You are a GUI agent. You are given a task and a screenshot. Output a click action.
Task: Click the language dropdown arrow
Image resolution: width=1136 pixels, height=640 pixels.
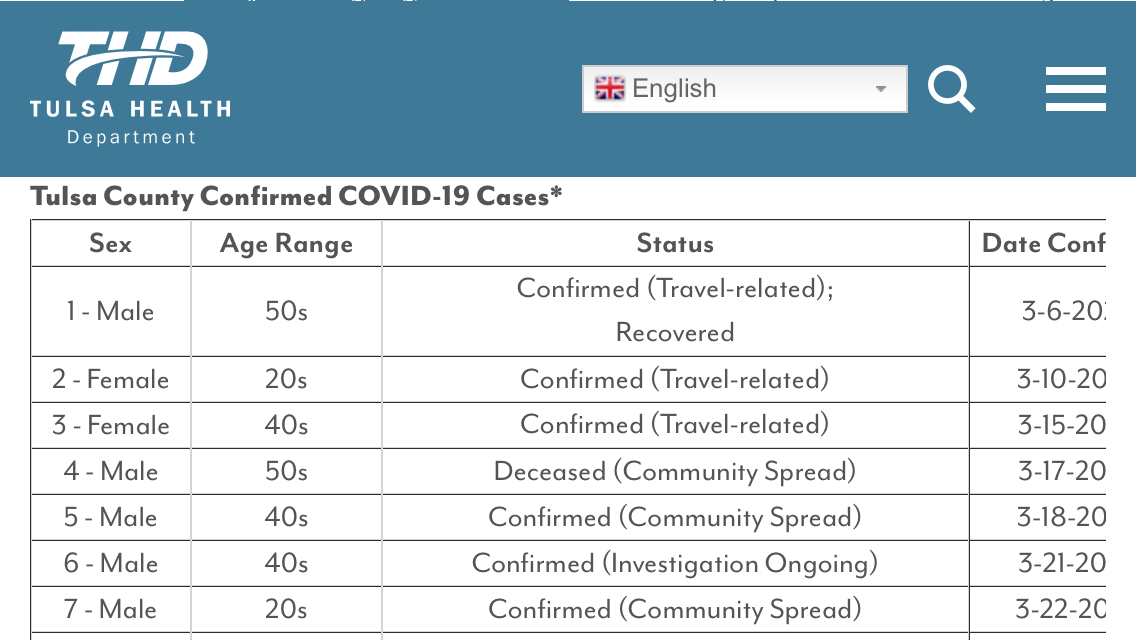point(881,89)
